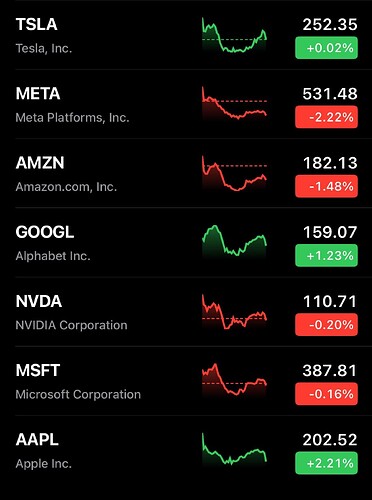This screenshot has width=372, height=500.
Task: Tap Amazon.com, Inc. company name
Action: 66,187
